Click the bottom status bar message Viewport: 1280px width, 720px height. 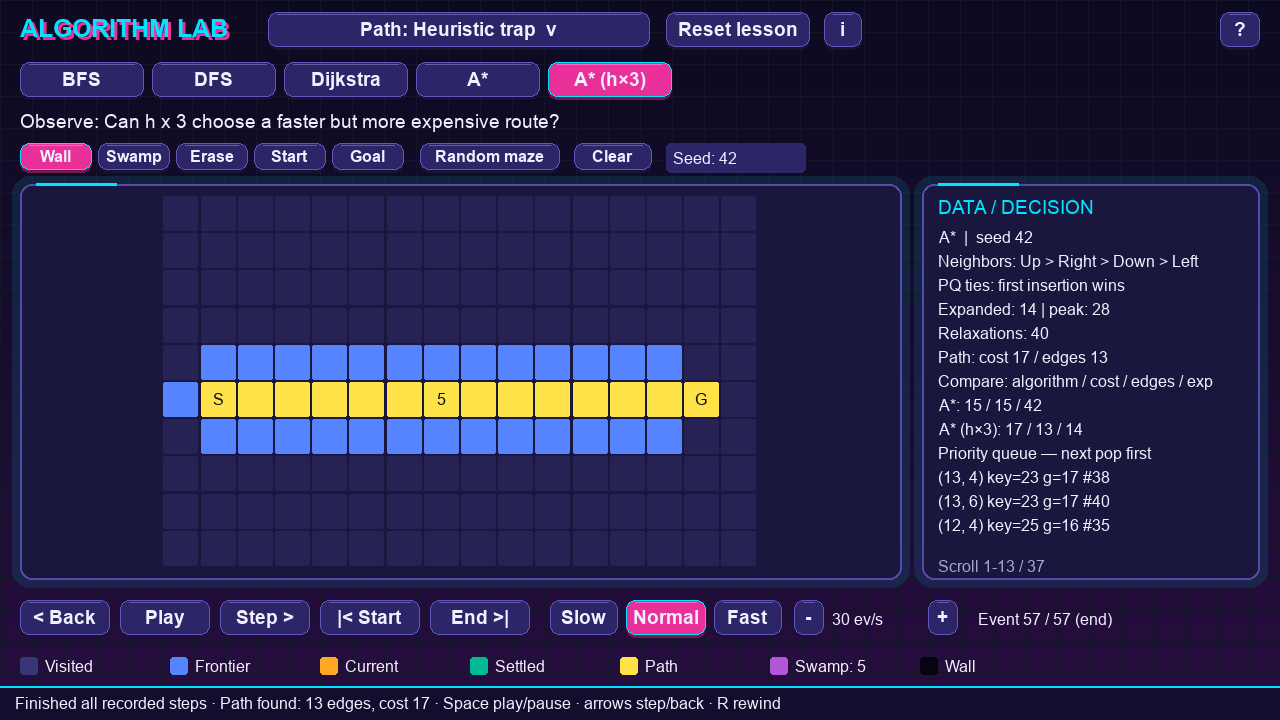(x=398, y=704)
